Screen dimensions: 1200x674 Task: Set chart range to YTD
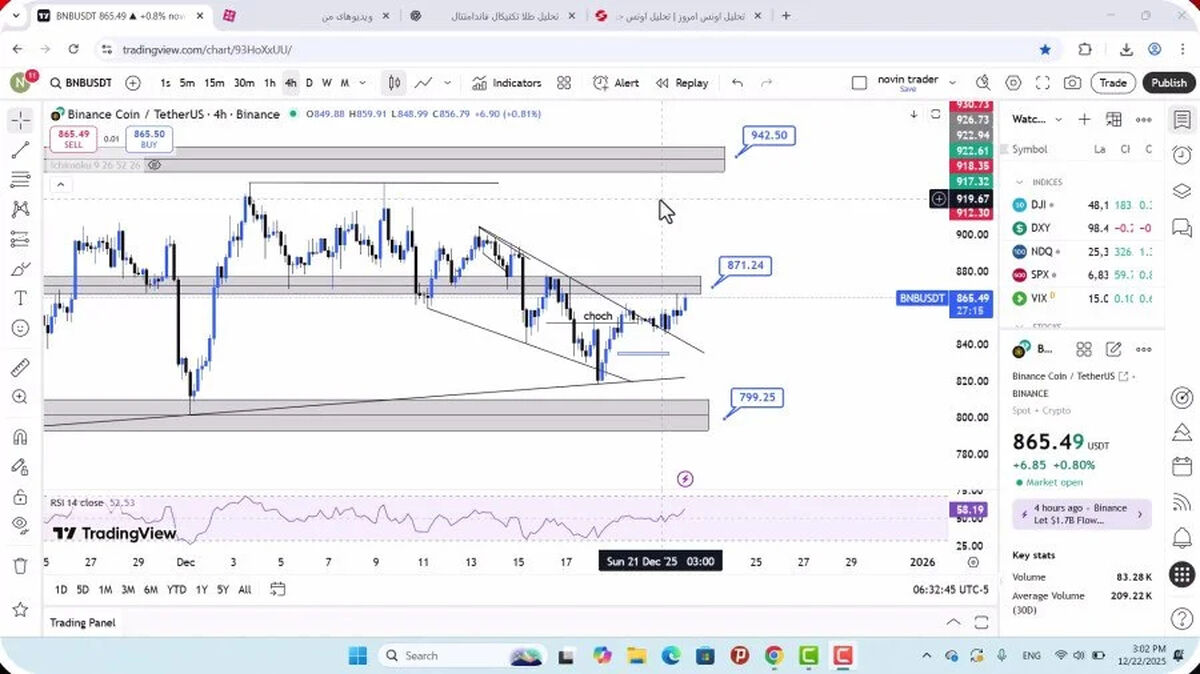[x=177, y=590]
